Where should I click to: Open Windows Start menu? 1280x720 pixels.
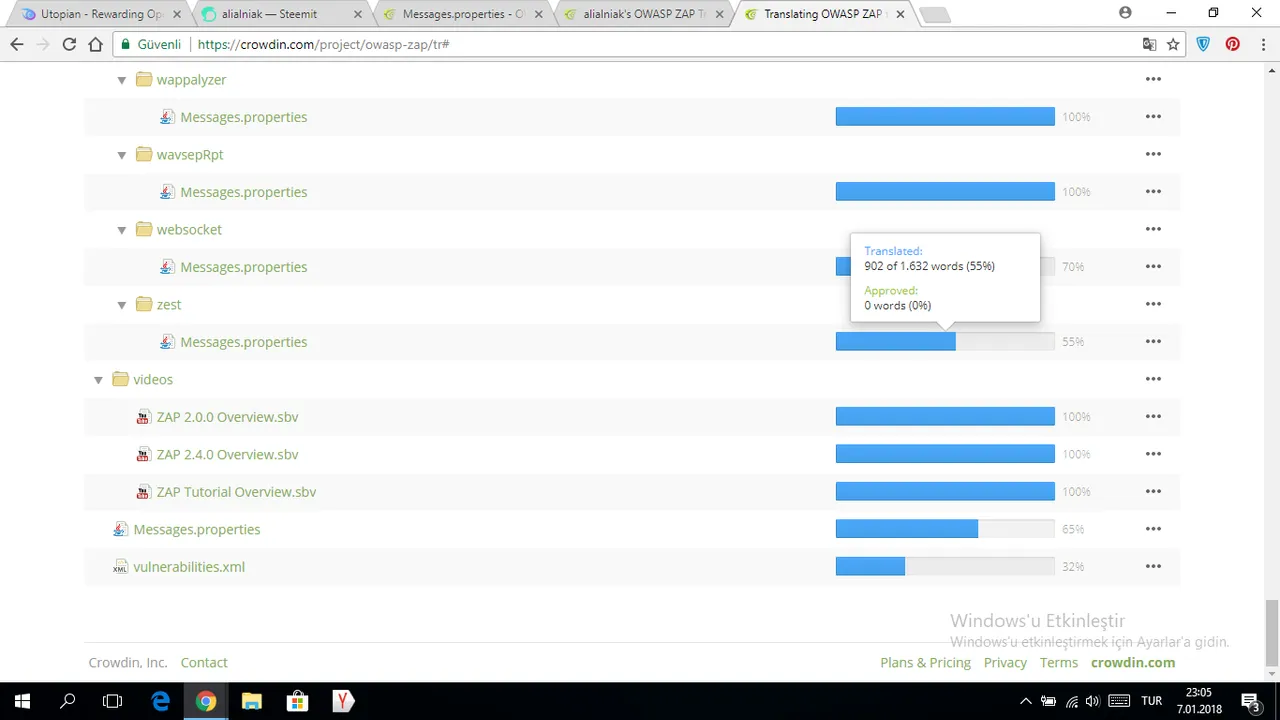pos(22,701)
